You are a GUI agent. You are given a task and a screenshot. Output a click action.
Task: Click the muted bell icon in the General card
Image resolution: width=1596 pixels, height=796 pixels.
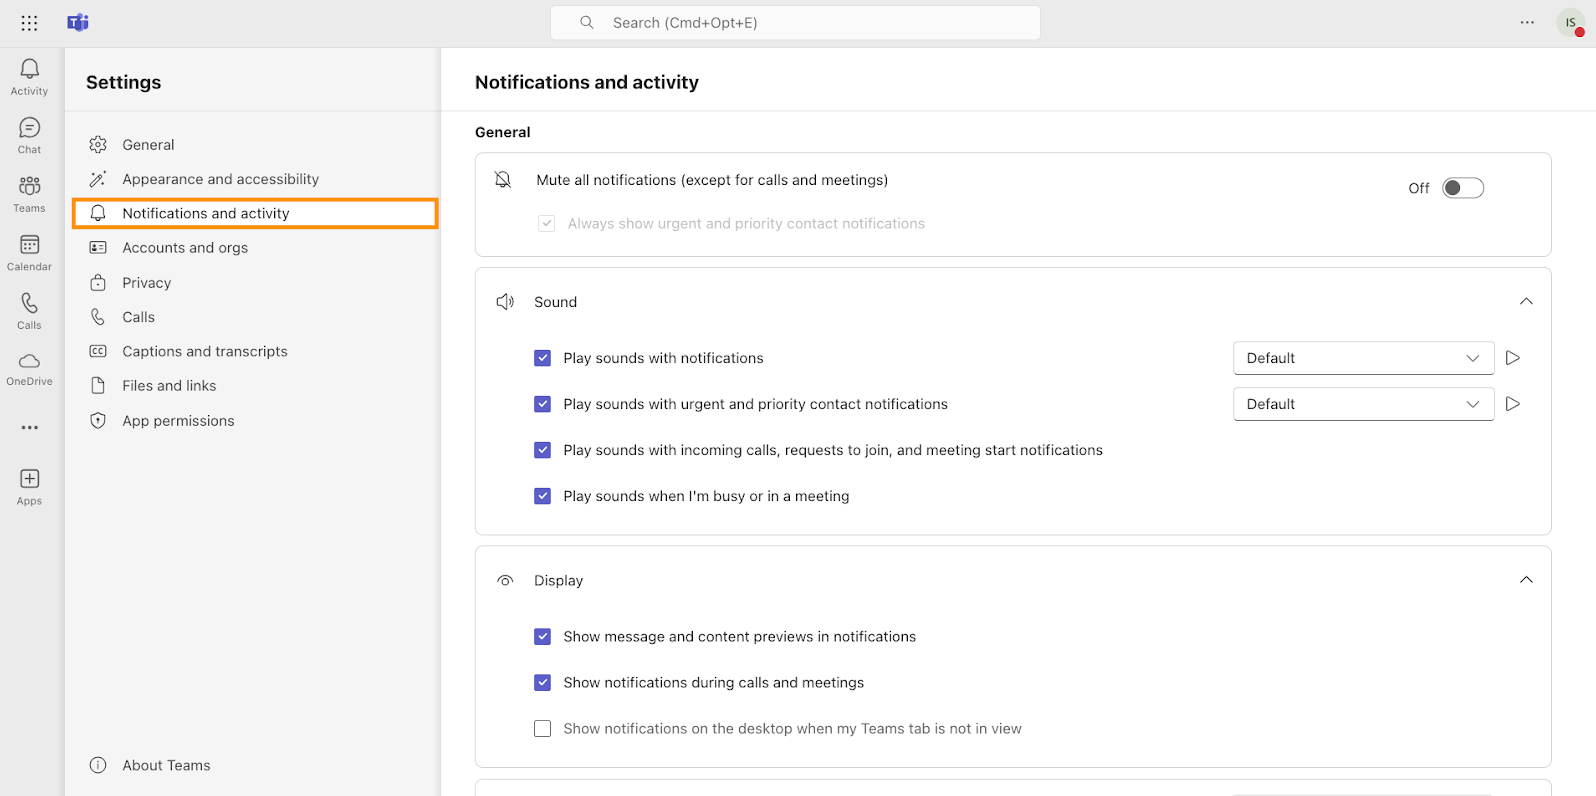point(503,180)
